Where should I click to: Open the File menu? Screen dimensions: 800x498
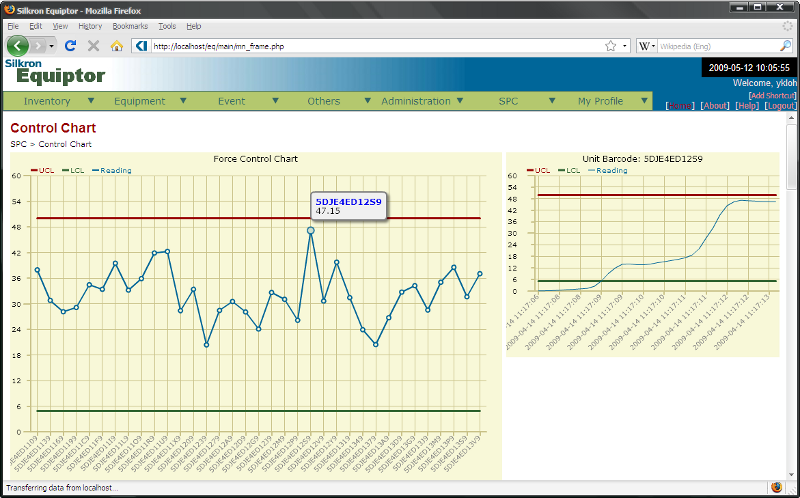(13, 26)
